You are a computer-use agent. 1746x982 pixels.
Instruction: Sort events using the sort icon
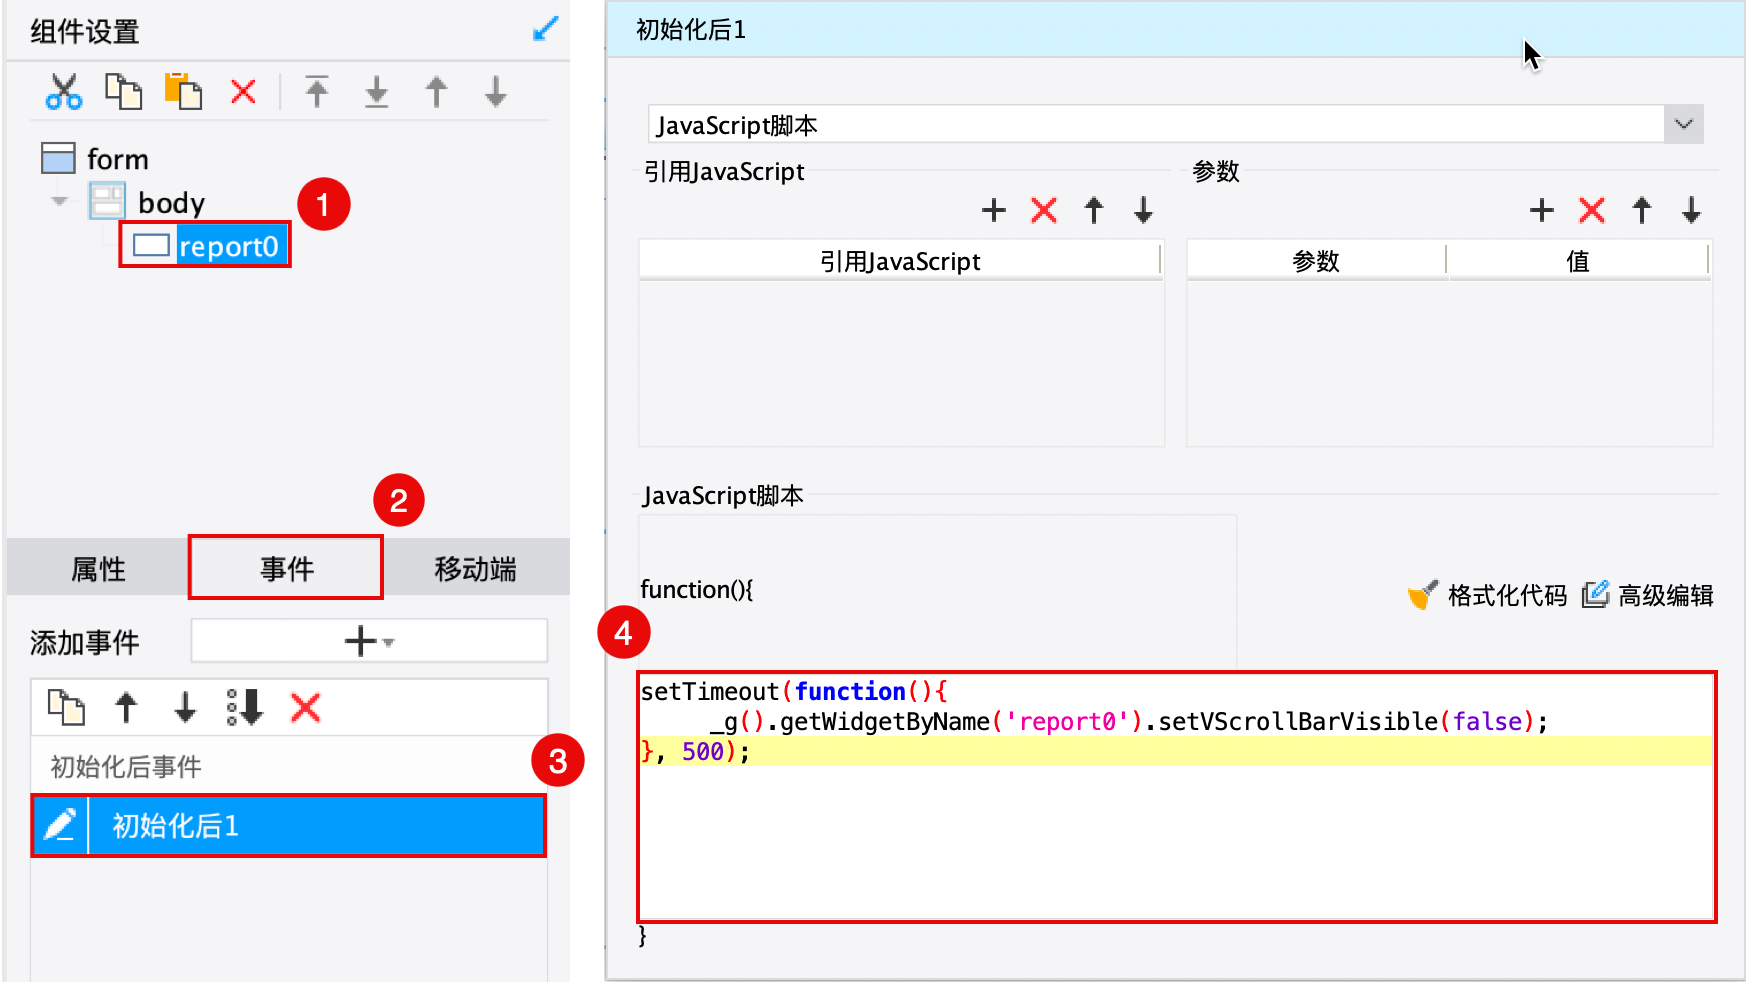point(245,707)
